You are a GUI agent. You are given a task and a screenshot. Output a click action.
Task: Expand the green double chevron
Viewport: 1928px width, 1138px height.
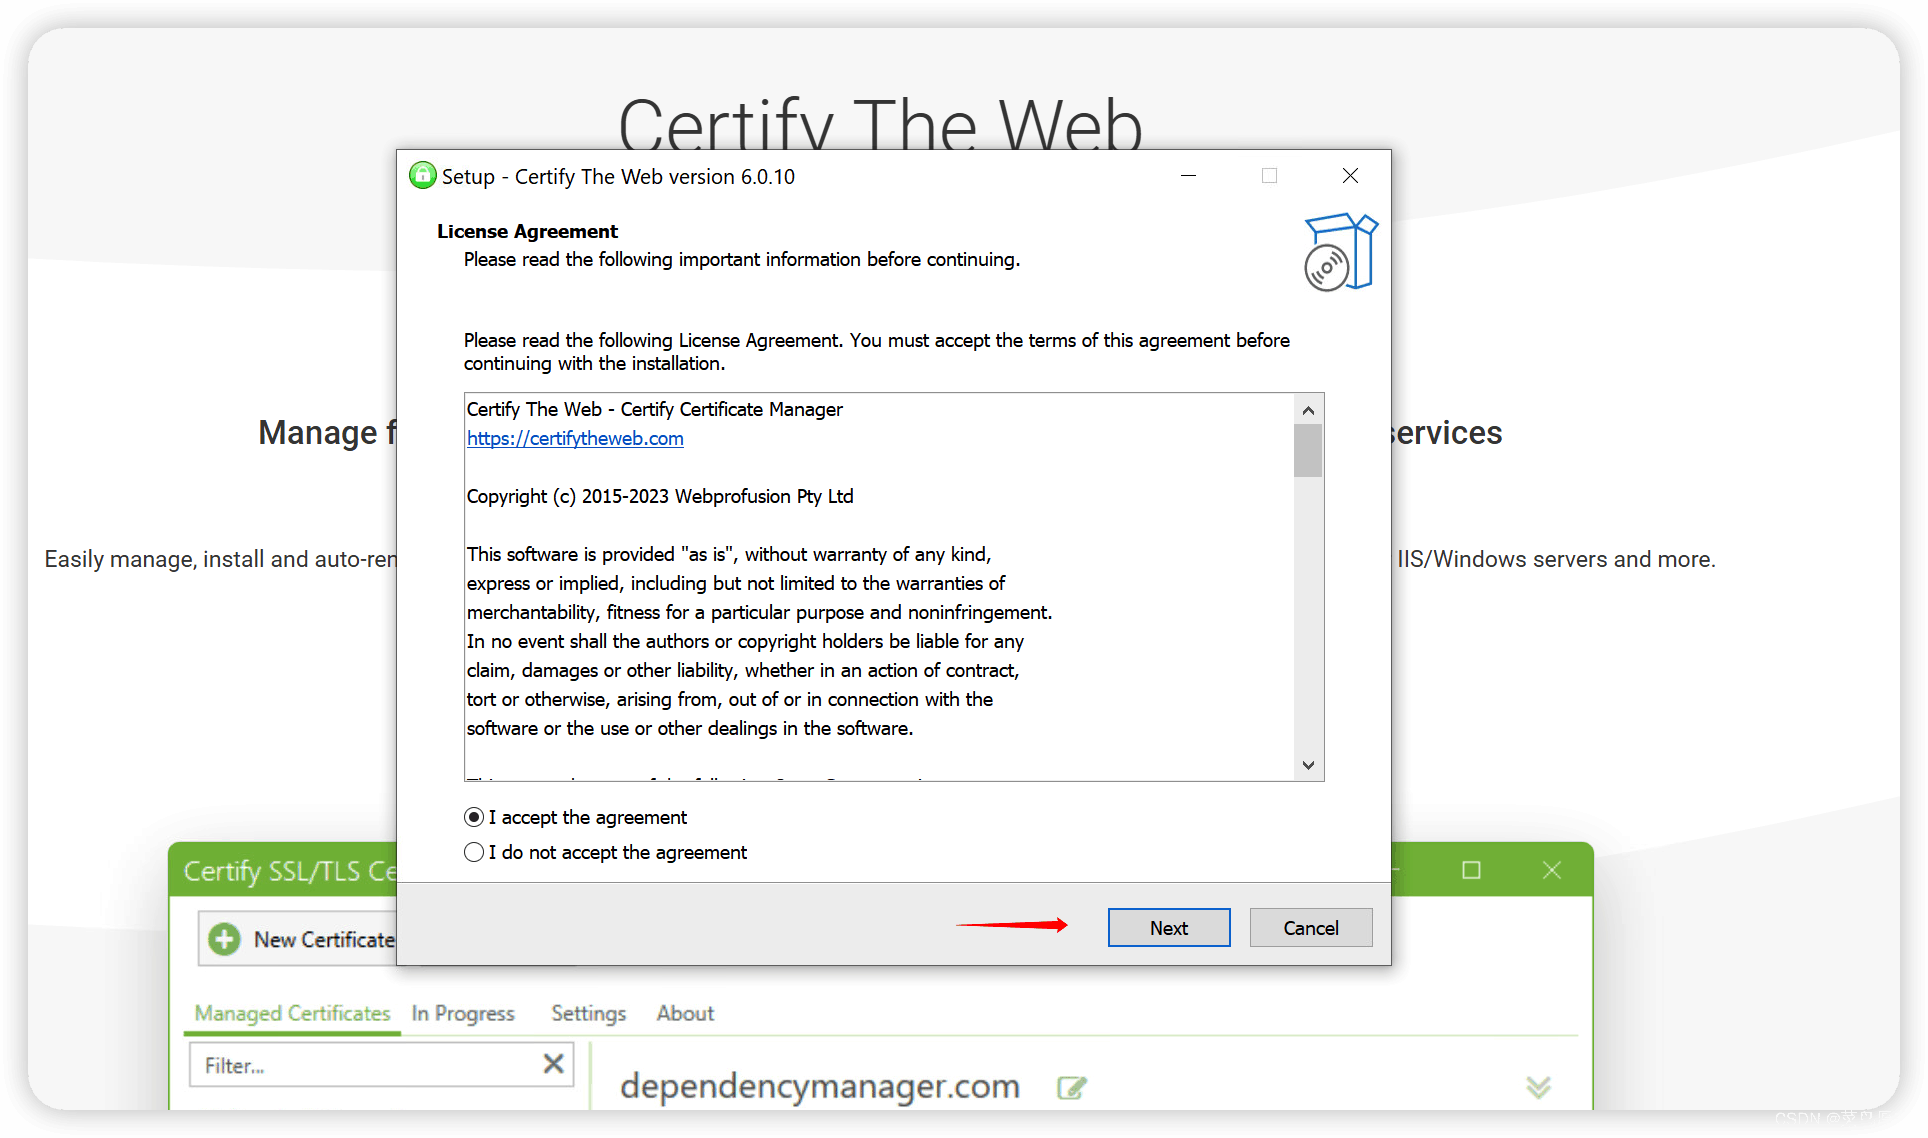1538,1087
